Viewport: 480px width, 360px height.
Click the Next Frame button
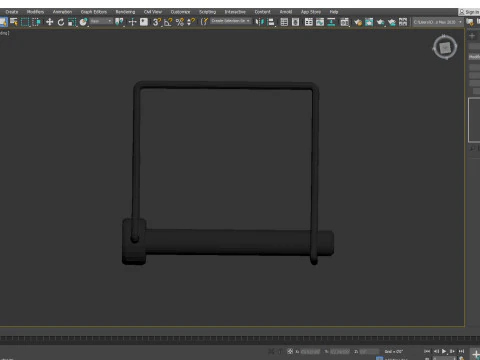point(452,351)
